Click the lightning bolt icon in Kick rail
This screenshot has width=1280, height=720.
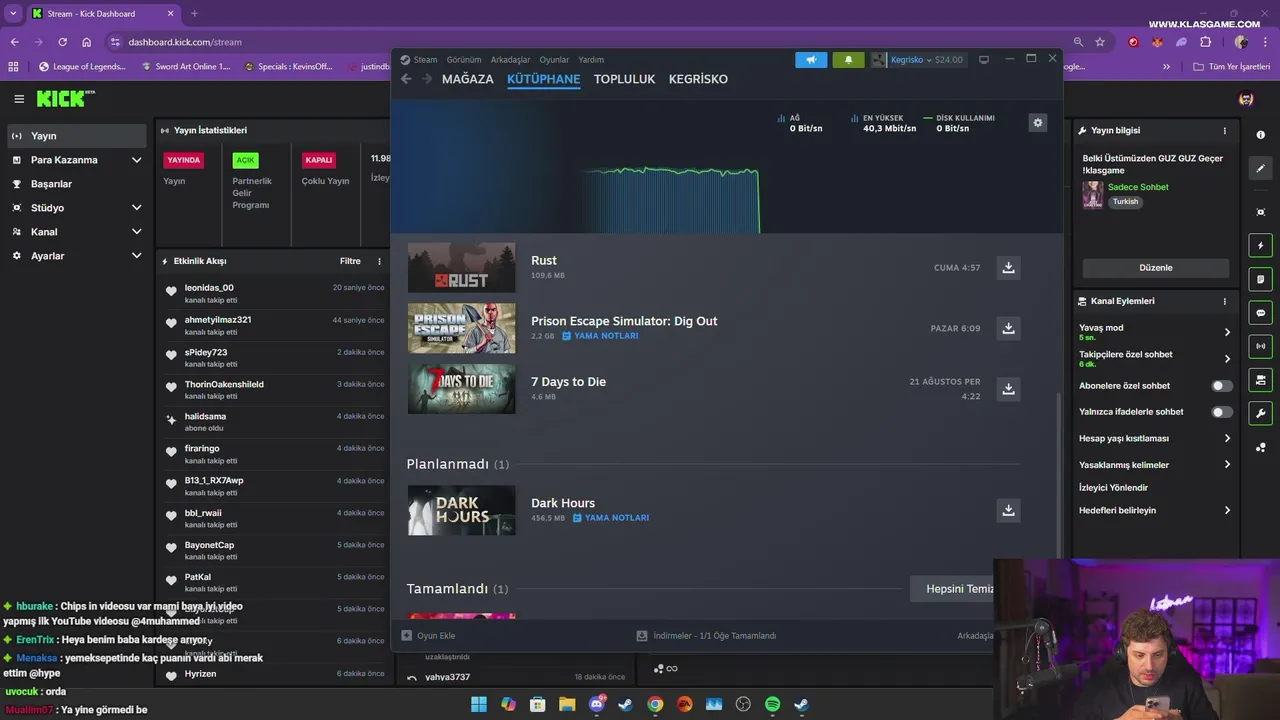point(1260,245)
